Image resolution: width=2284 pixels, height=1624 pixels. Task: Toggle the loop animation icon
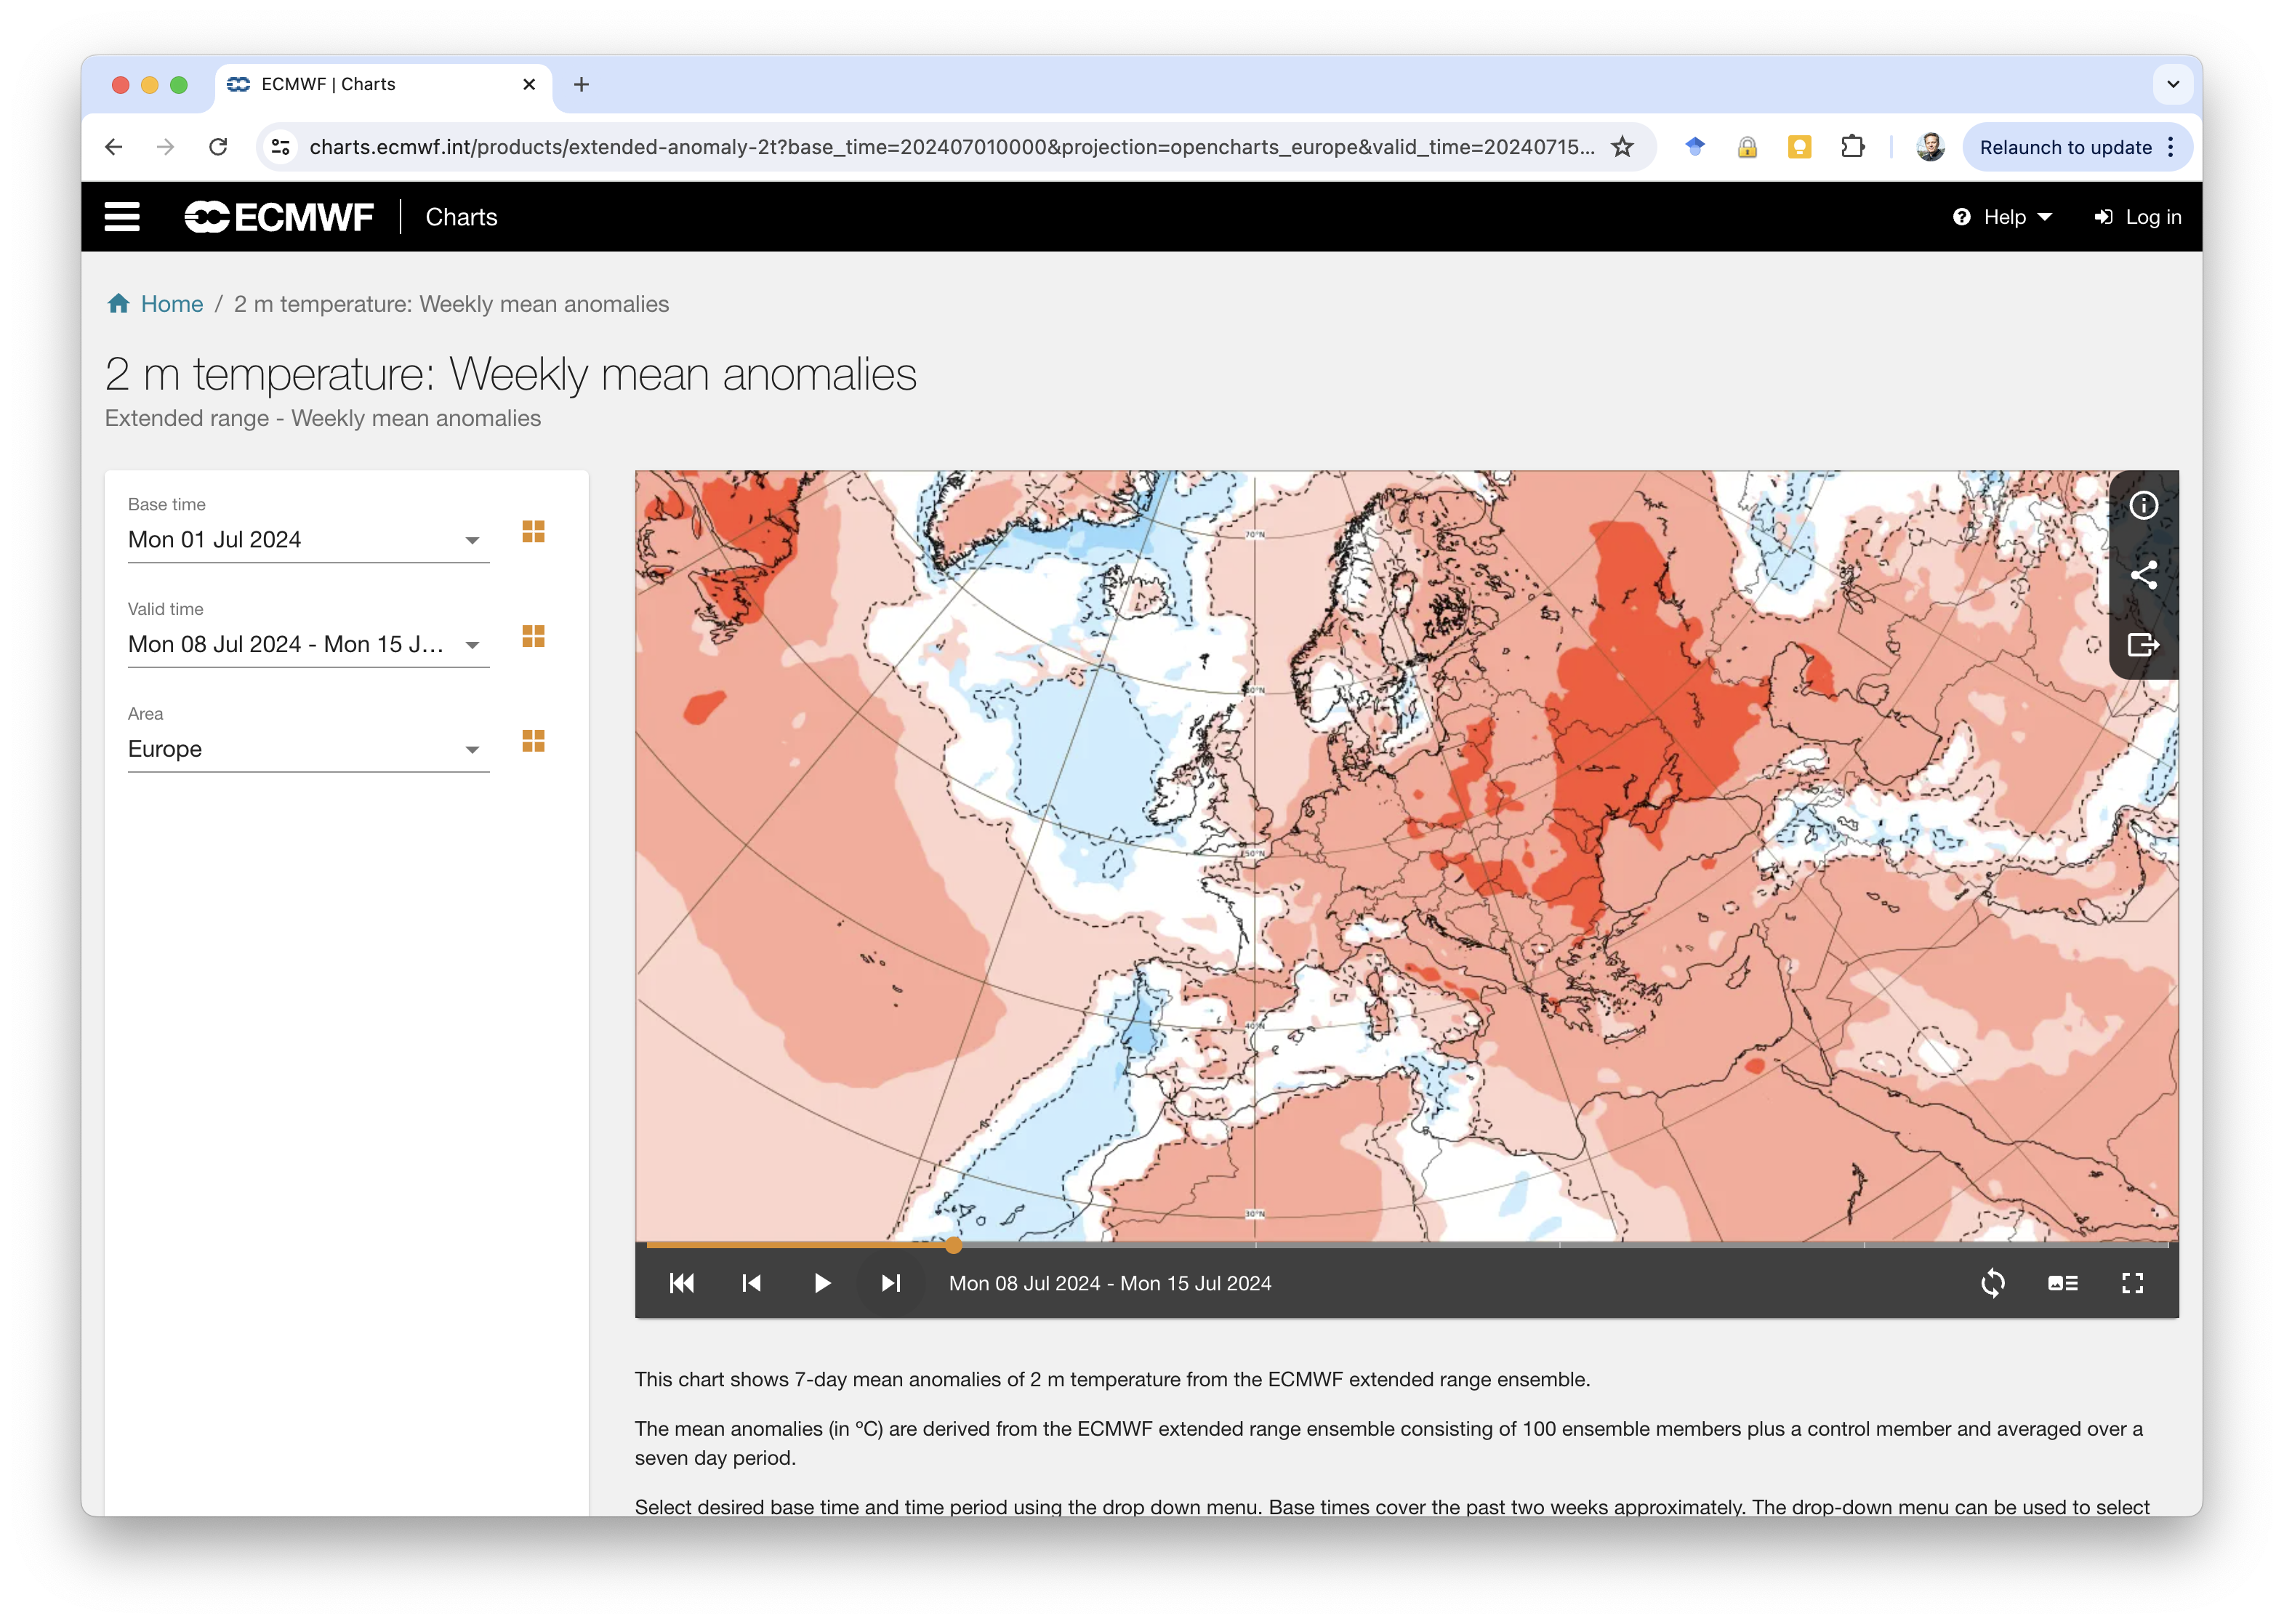[1992, 1283]
